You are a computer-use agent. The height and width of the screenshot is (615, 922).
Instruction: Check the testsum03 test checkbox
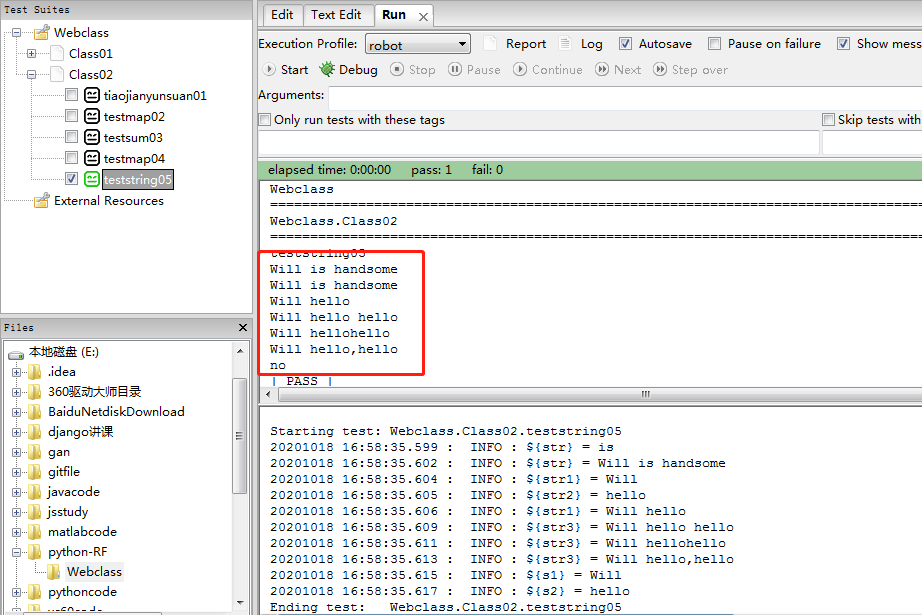[71, 137]
